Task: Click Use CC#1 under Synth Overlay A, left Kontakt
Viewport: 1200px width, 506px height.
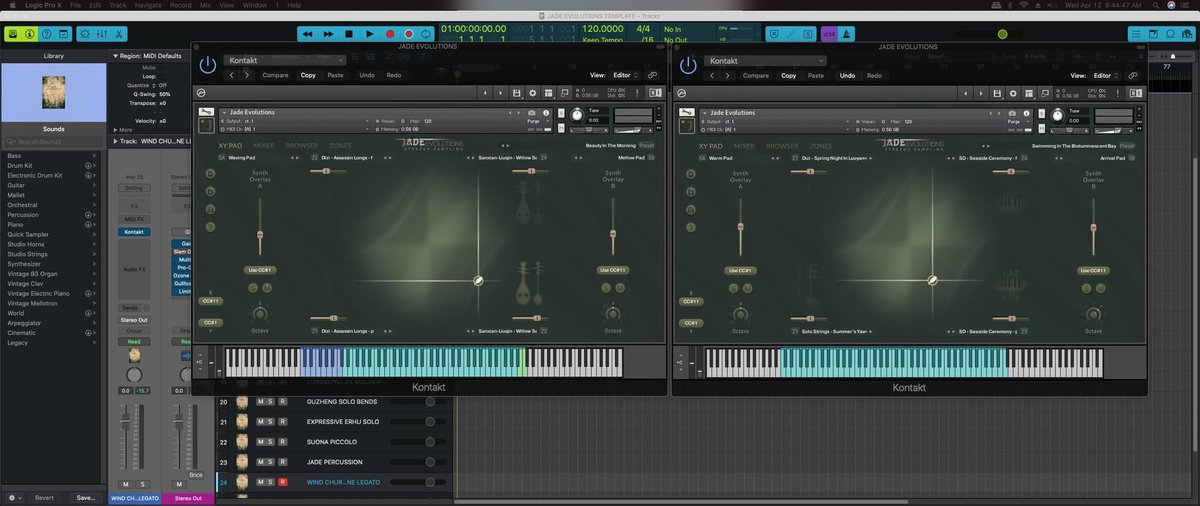Action: (260, 270)
